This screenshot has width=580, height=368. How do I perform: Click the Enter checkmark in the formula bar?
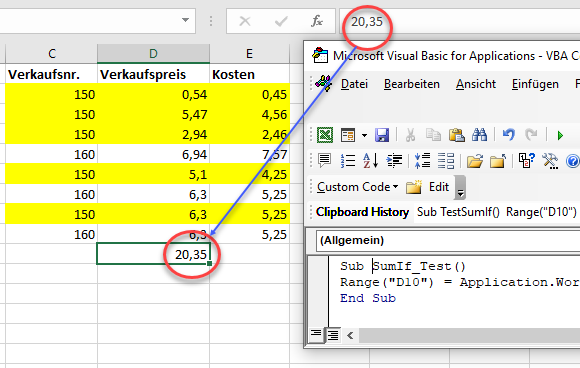coord(281,21)
